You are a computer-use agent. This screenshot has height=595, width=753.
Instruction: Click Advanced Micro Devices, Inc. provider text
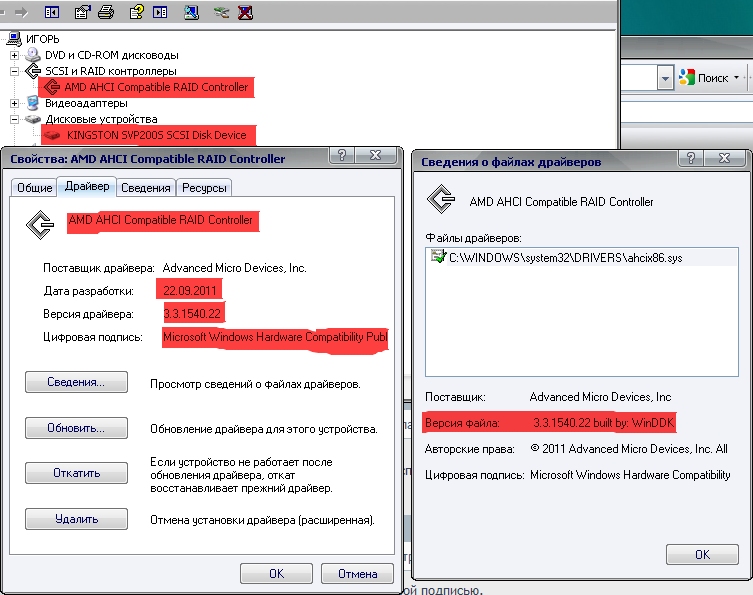(234, 268)
